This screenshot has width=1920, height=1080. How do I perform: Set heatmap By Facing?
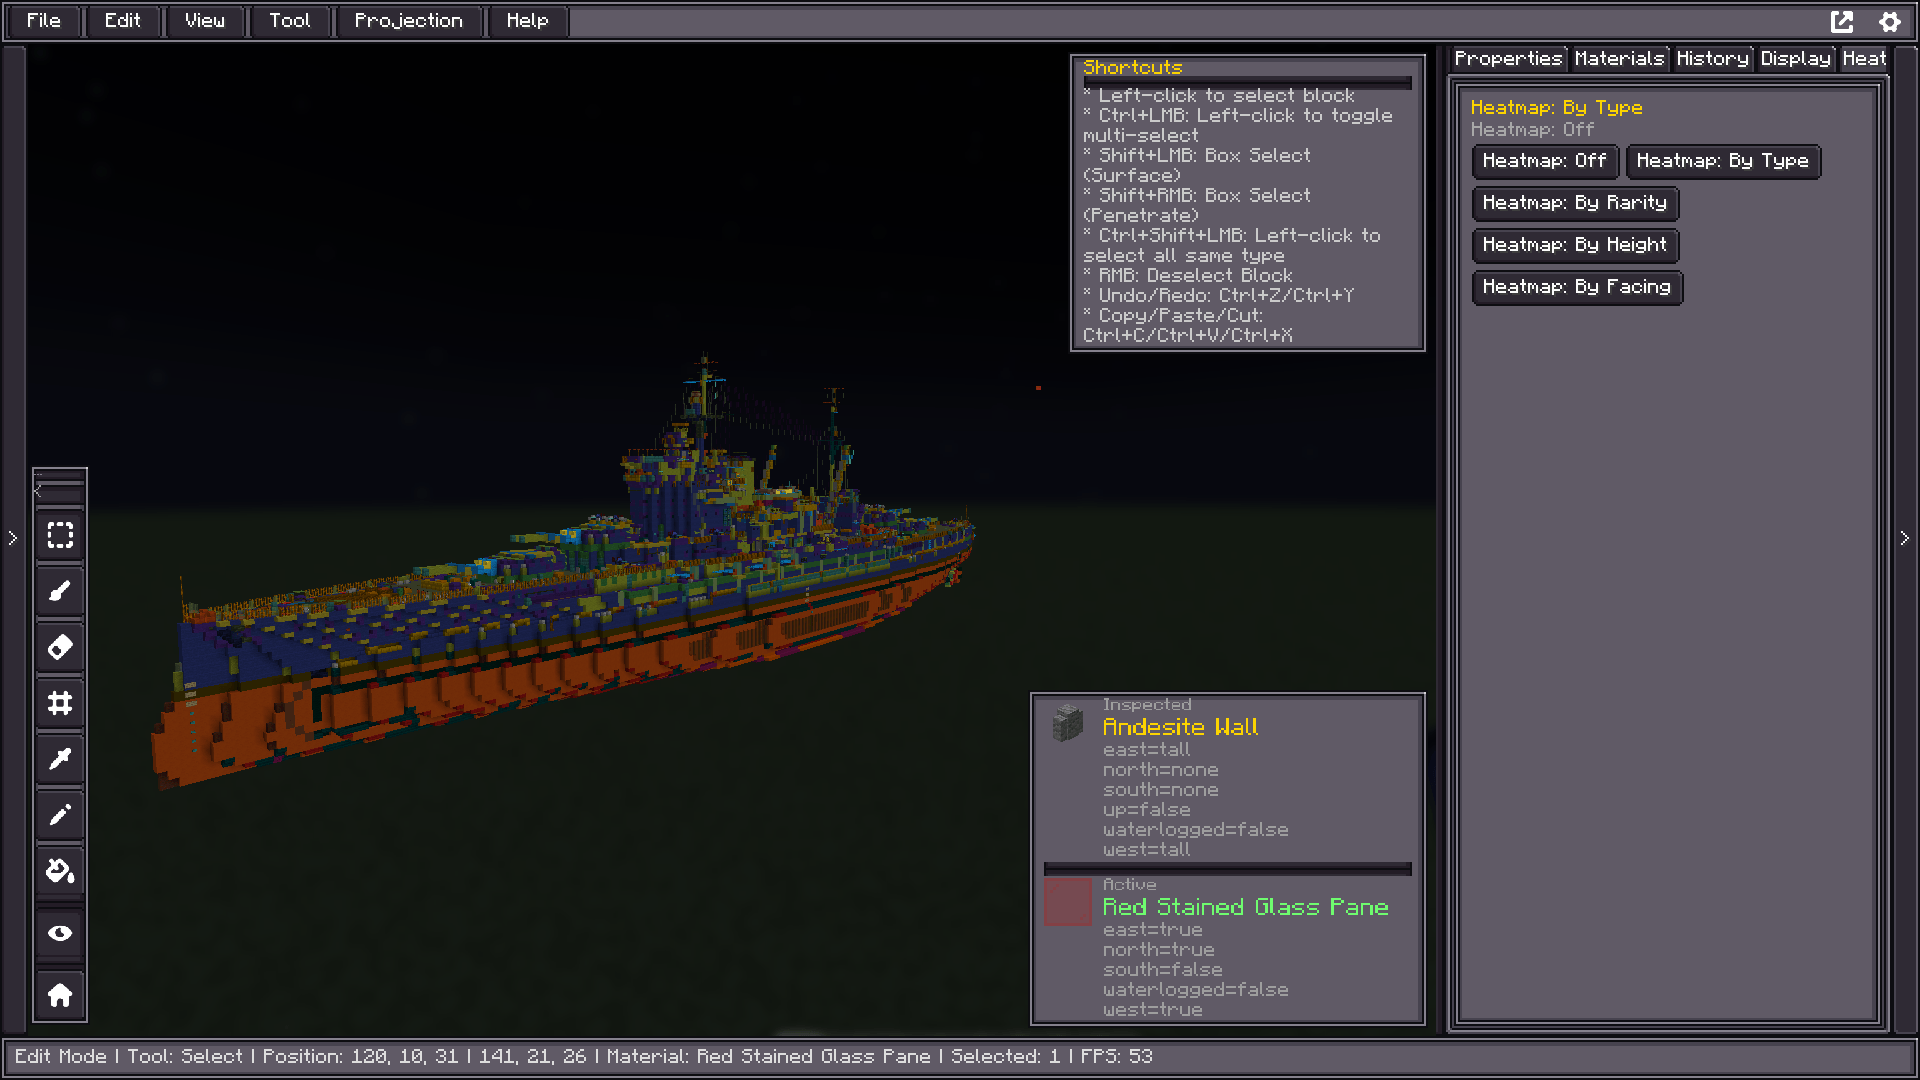(x=1577, y=287)
